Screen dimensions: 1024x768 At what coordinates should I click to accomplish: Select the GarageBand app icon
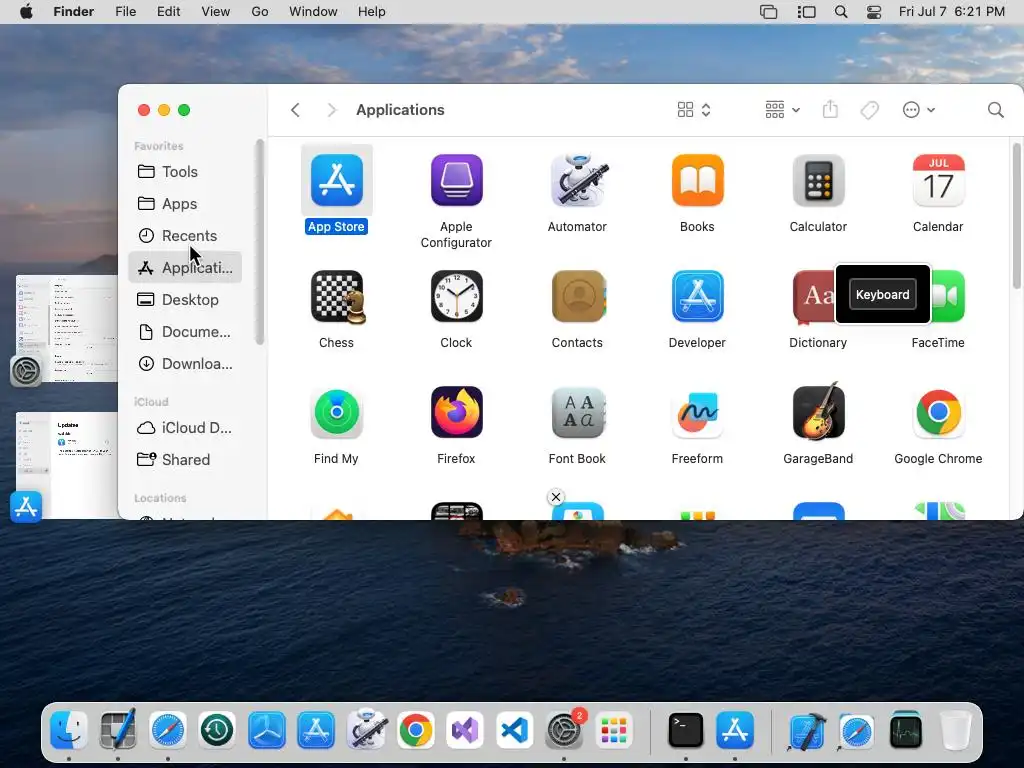(x=818, y=411)
